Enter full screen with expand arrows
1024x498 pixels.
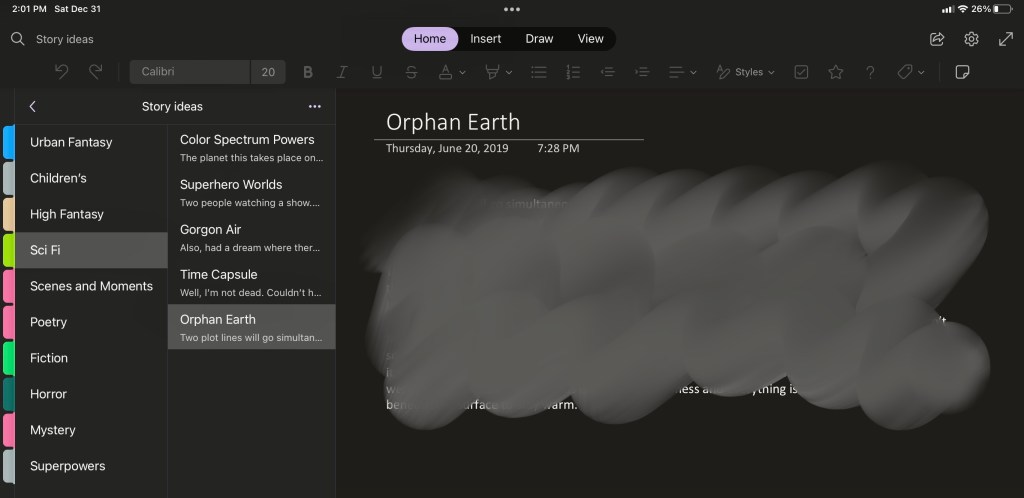point(1006,39)
